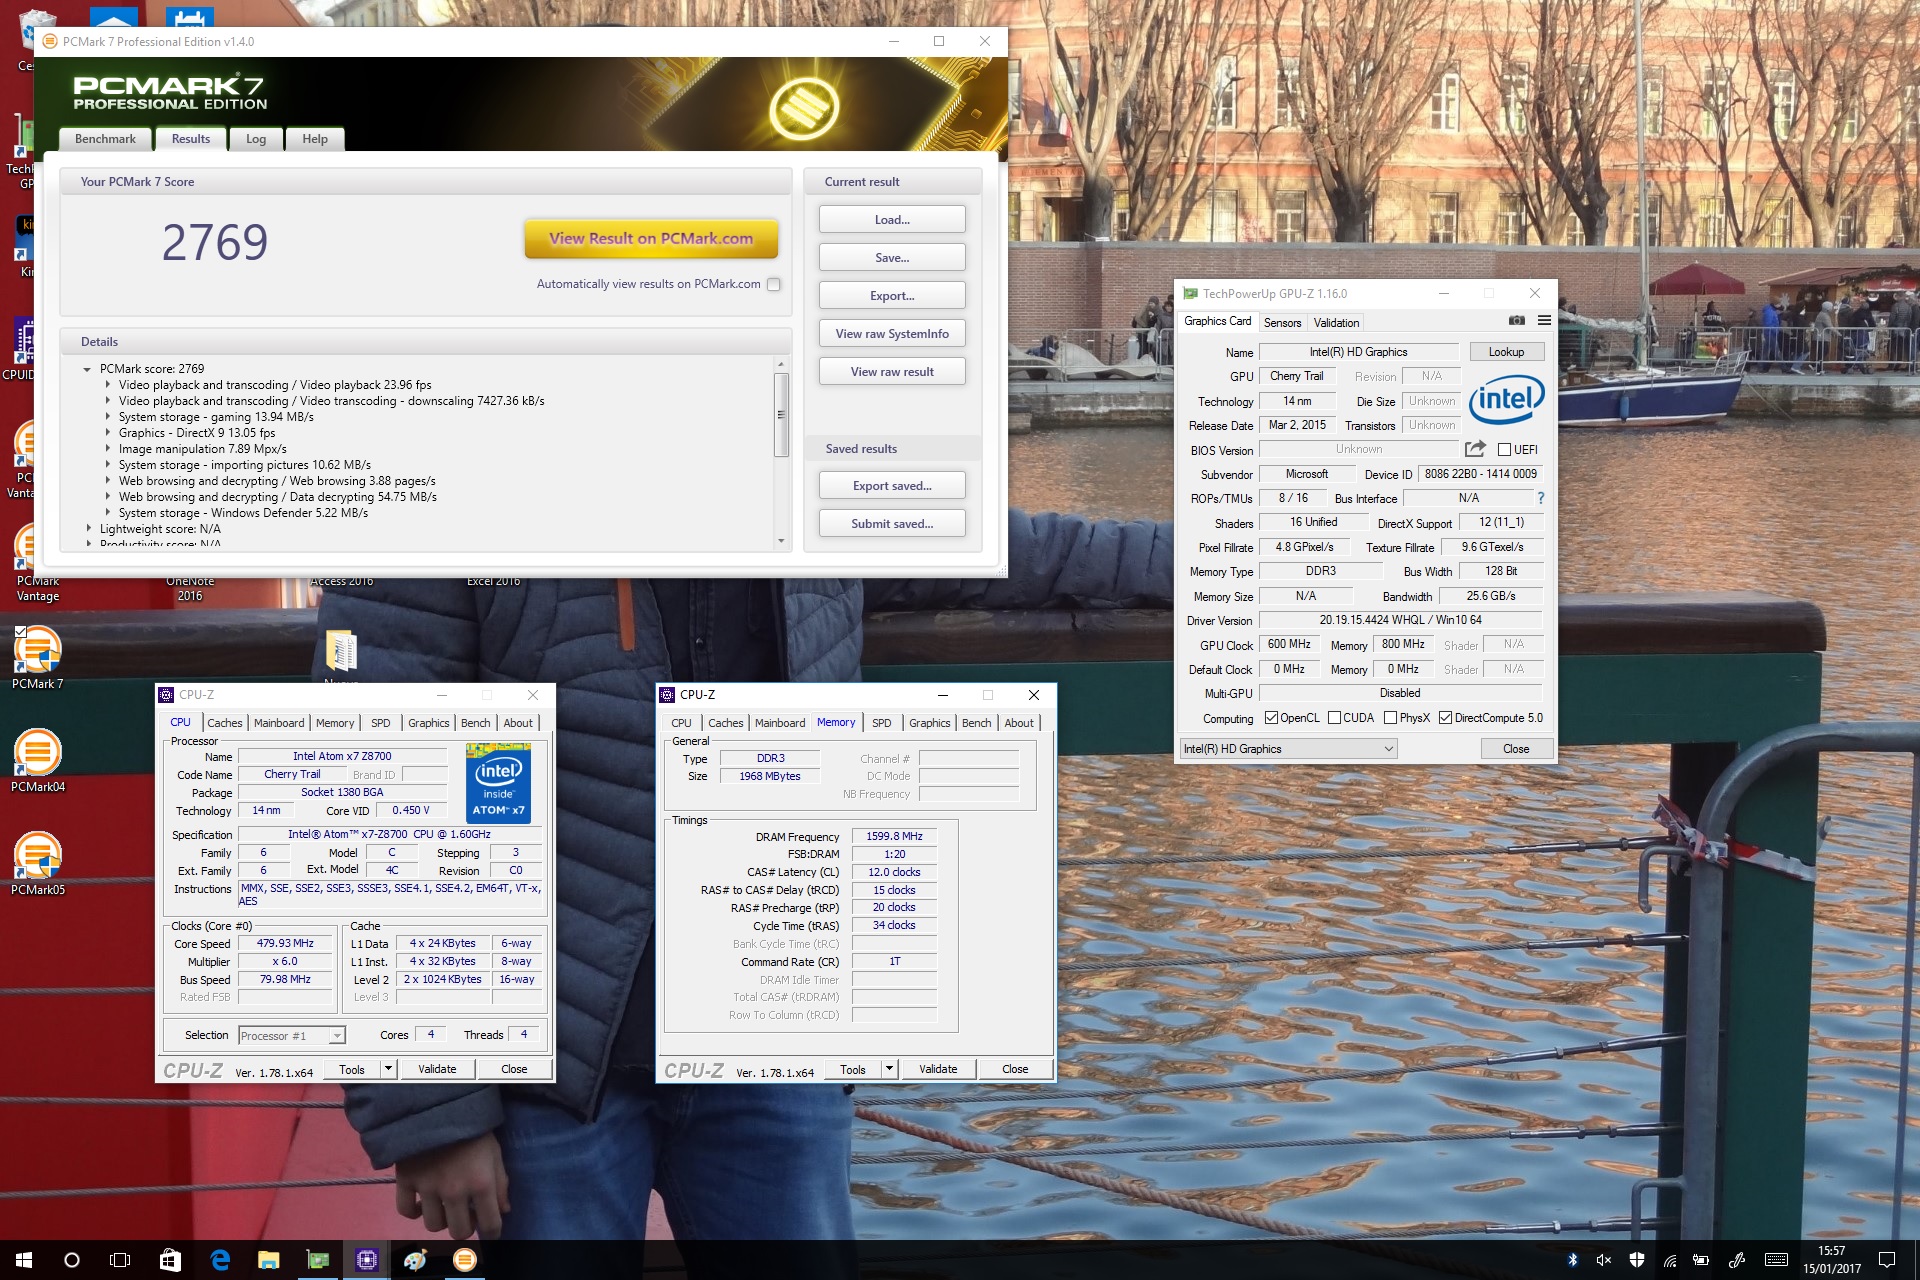
Task: Click the BIOS export share icon in GPU-Z
Action: (1475, 449)
